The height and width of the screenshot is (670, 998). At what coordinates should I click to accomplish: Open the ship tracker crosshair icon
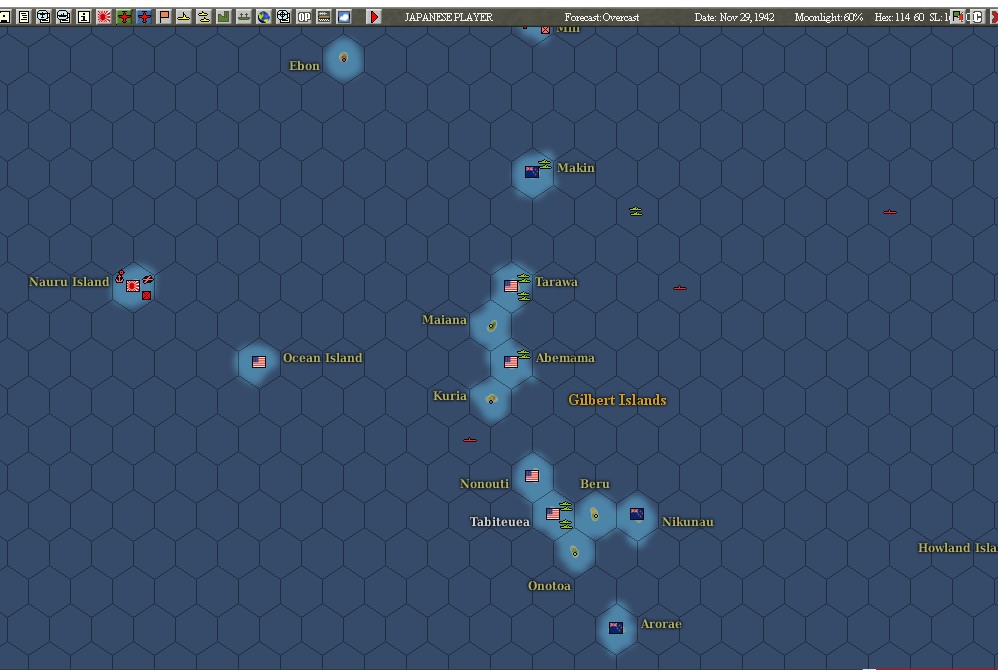(x=64, y=17)
